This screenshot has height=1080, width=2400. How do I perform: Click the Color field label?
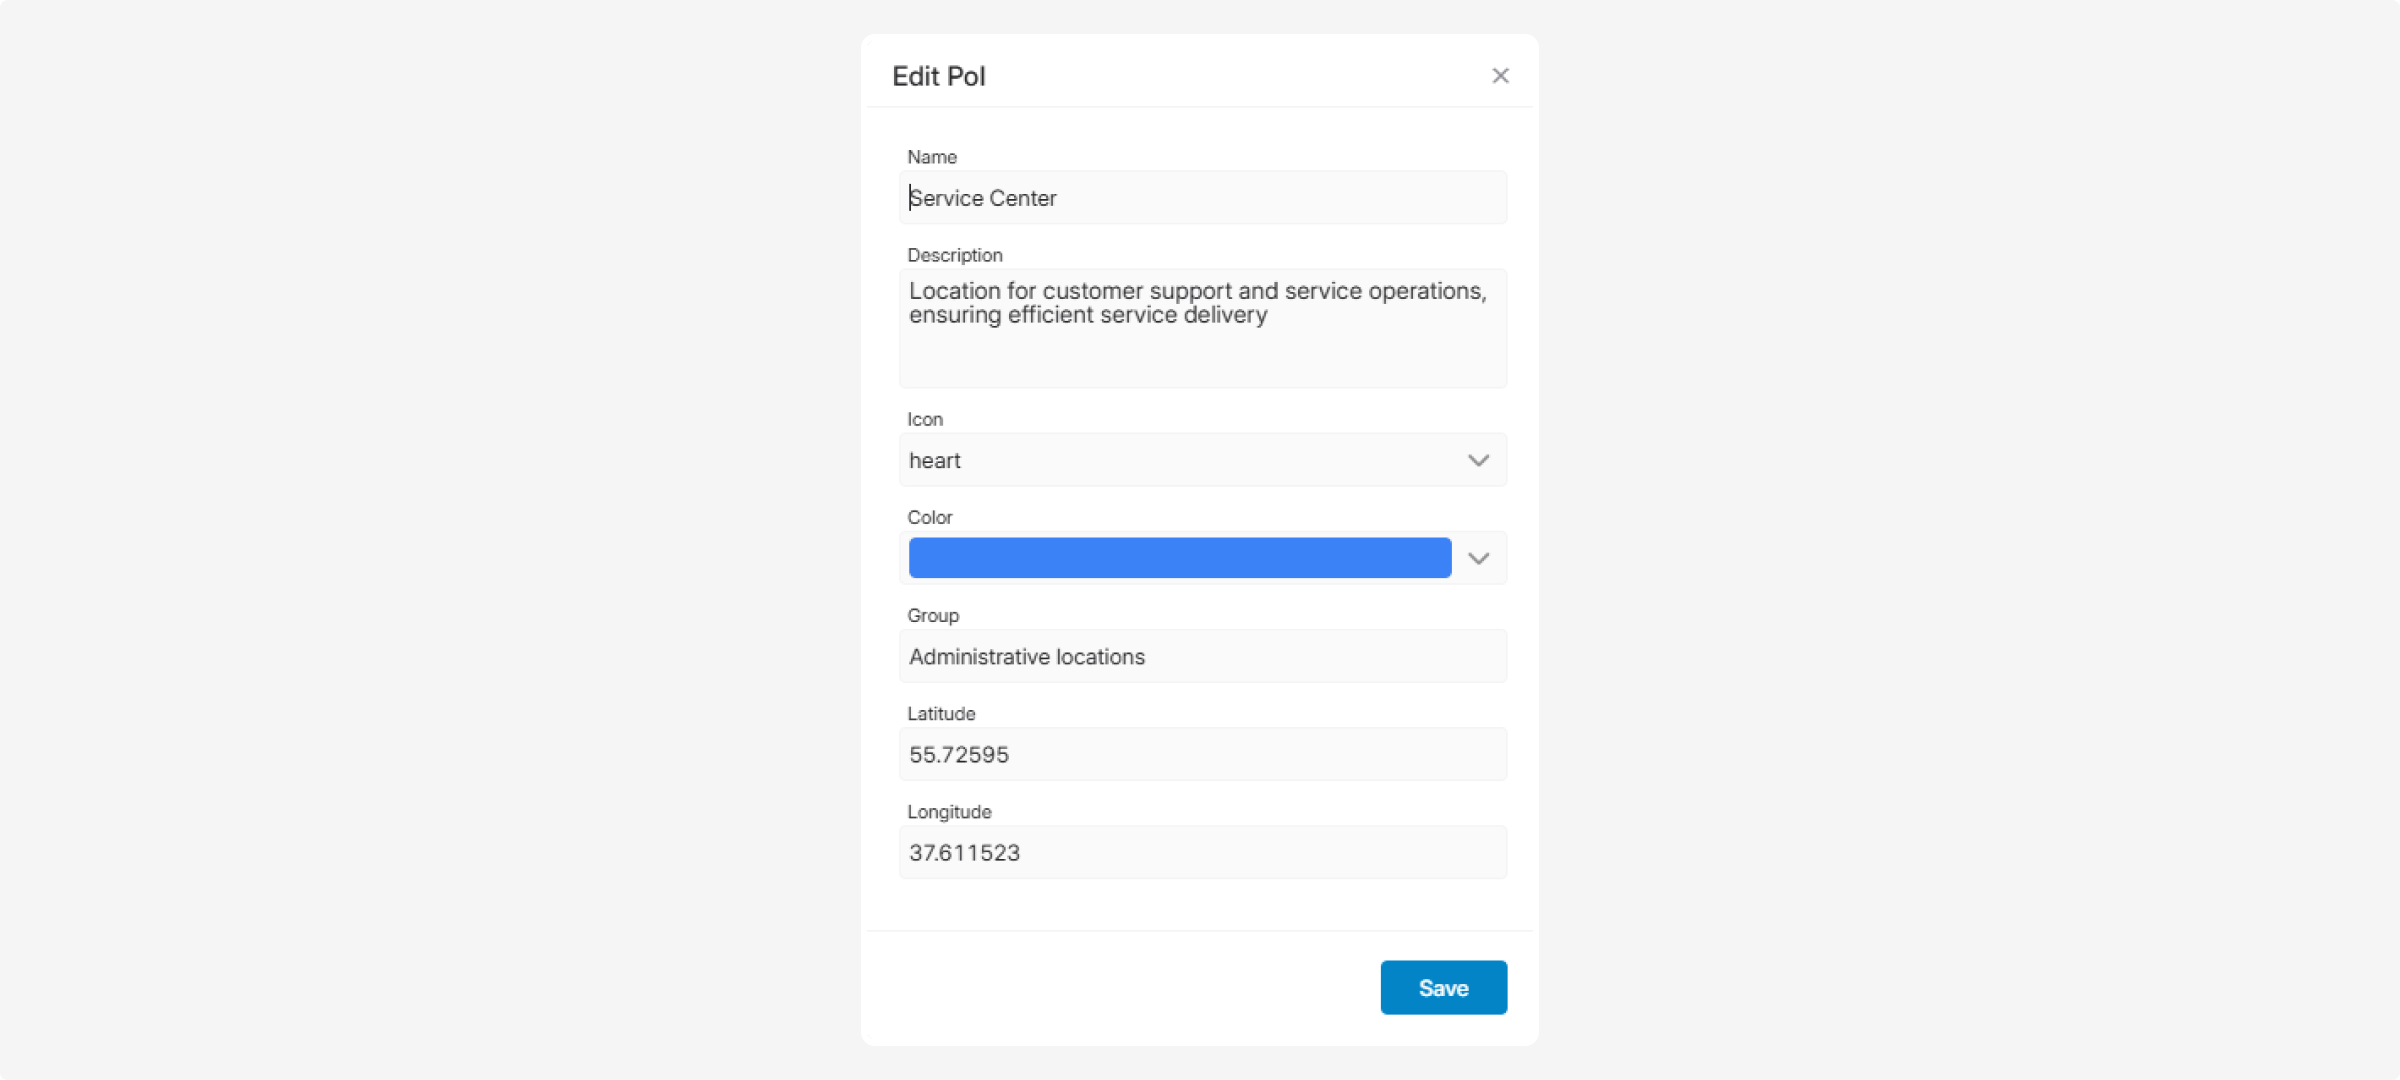[x=929, y=517]
